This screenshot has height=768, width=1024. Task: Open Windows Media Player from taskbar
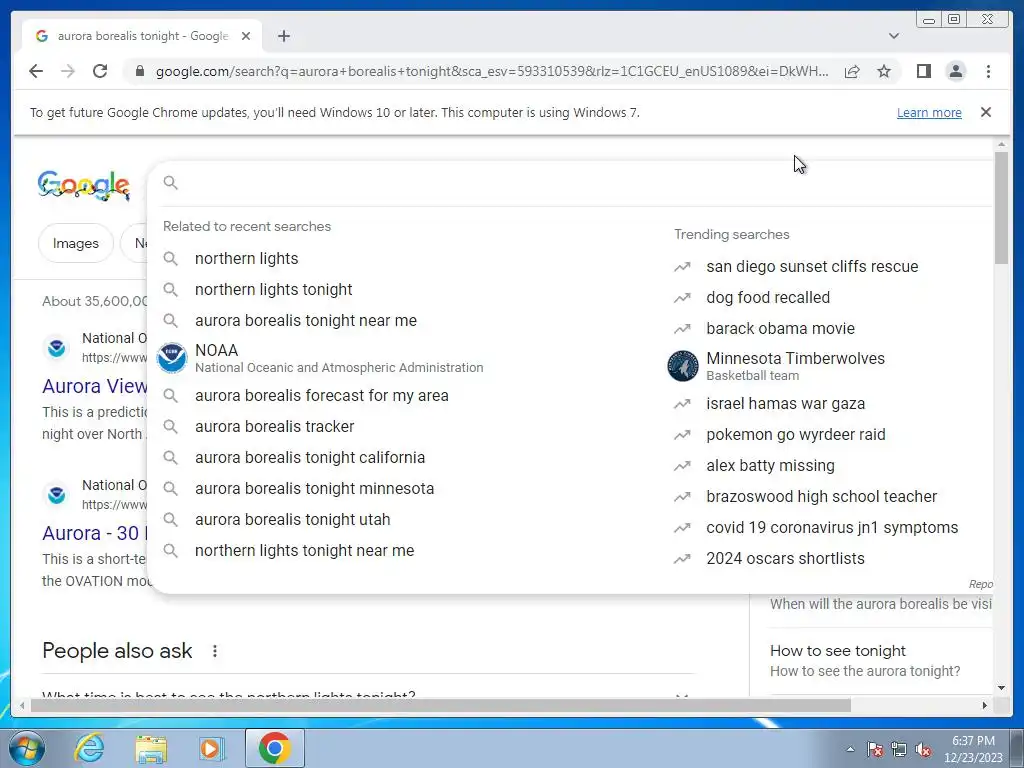click(x=211, y=748)
